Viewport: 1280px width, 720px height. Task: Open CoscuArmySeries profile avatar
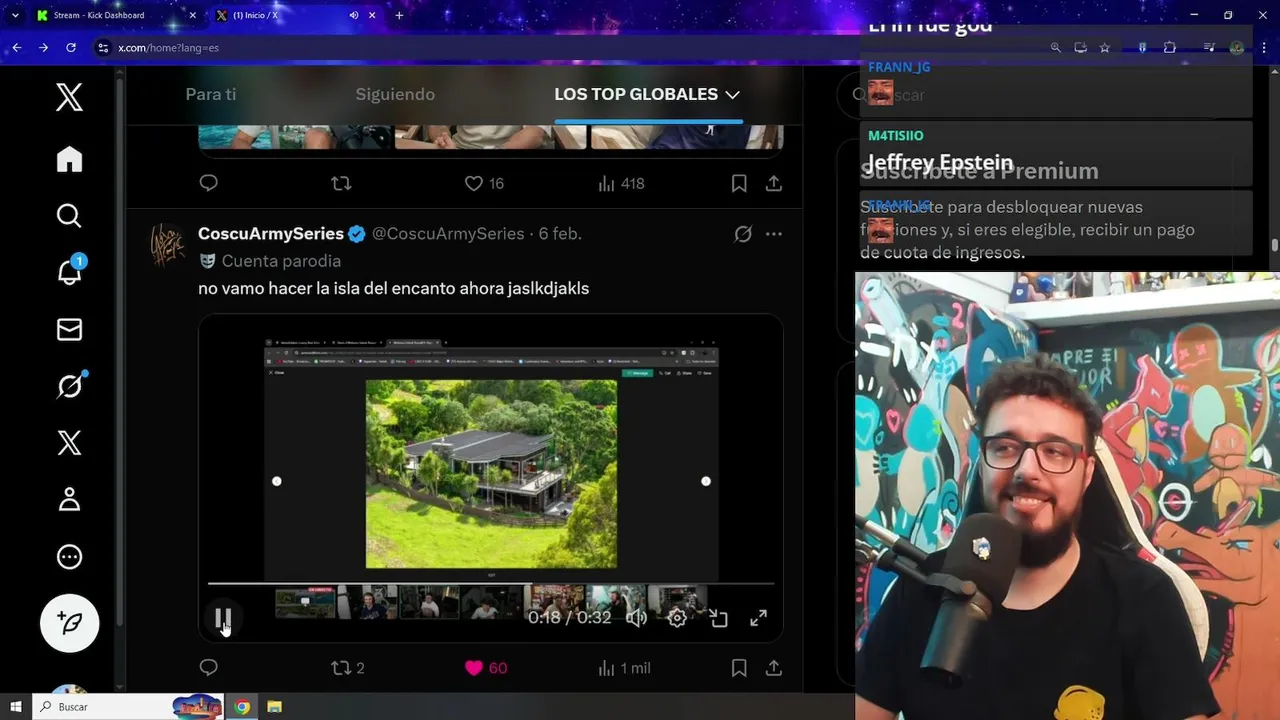[168, 244]
